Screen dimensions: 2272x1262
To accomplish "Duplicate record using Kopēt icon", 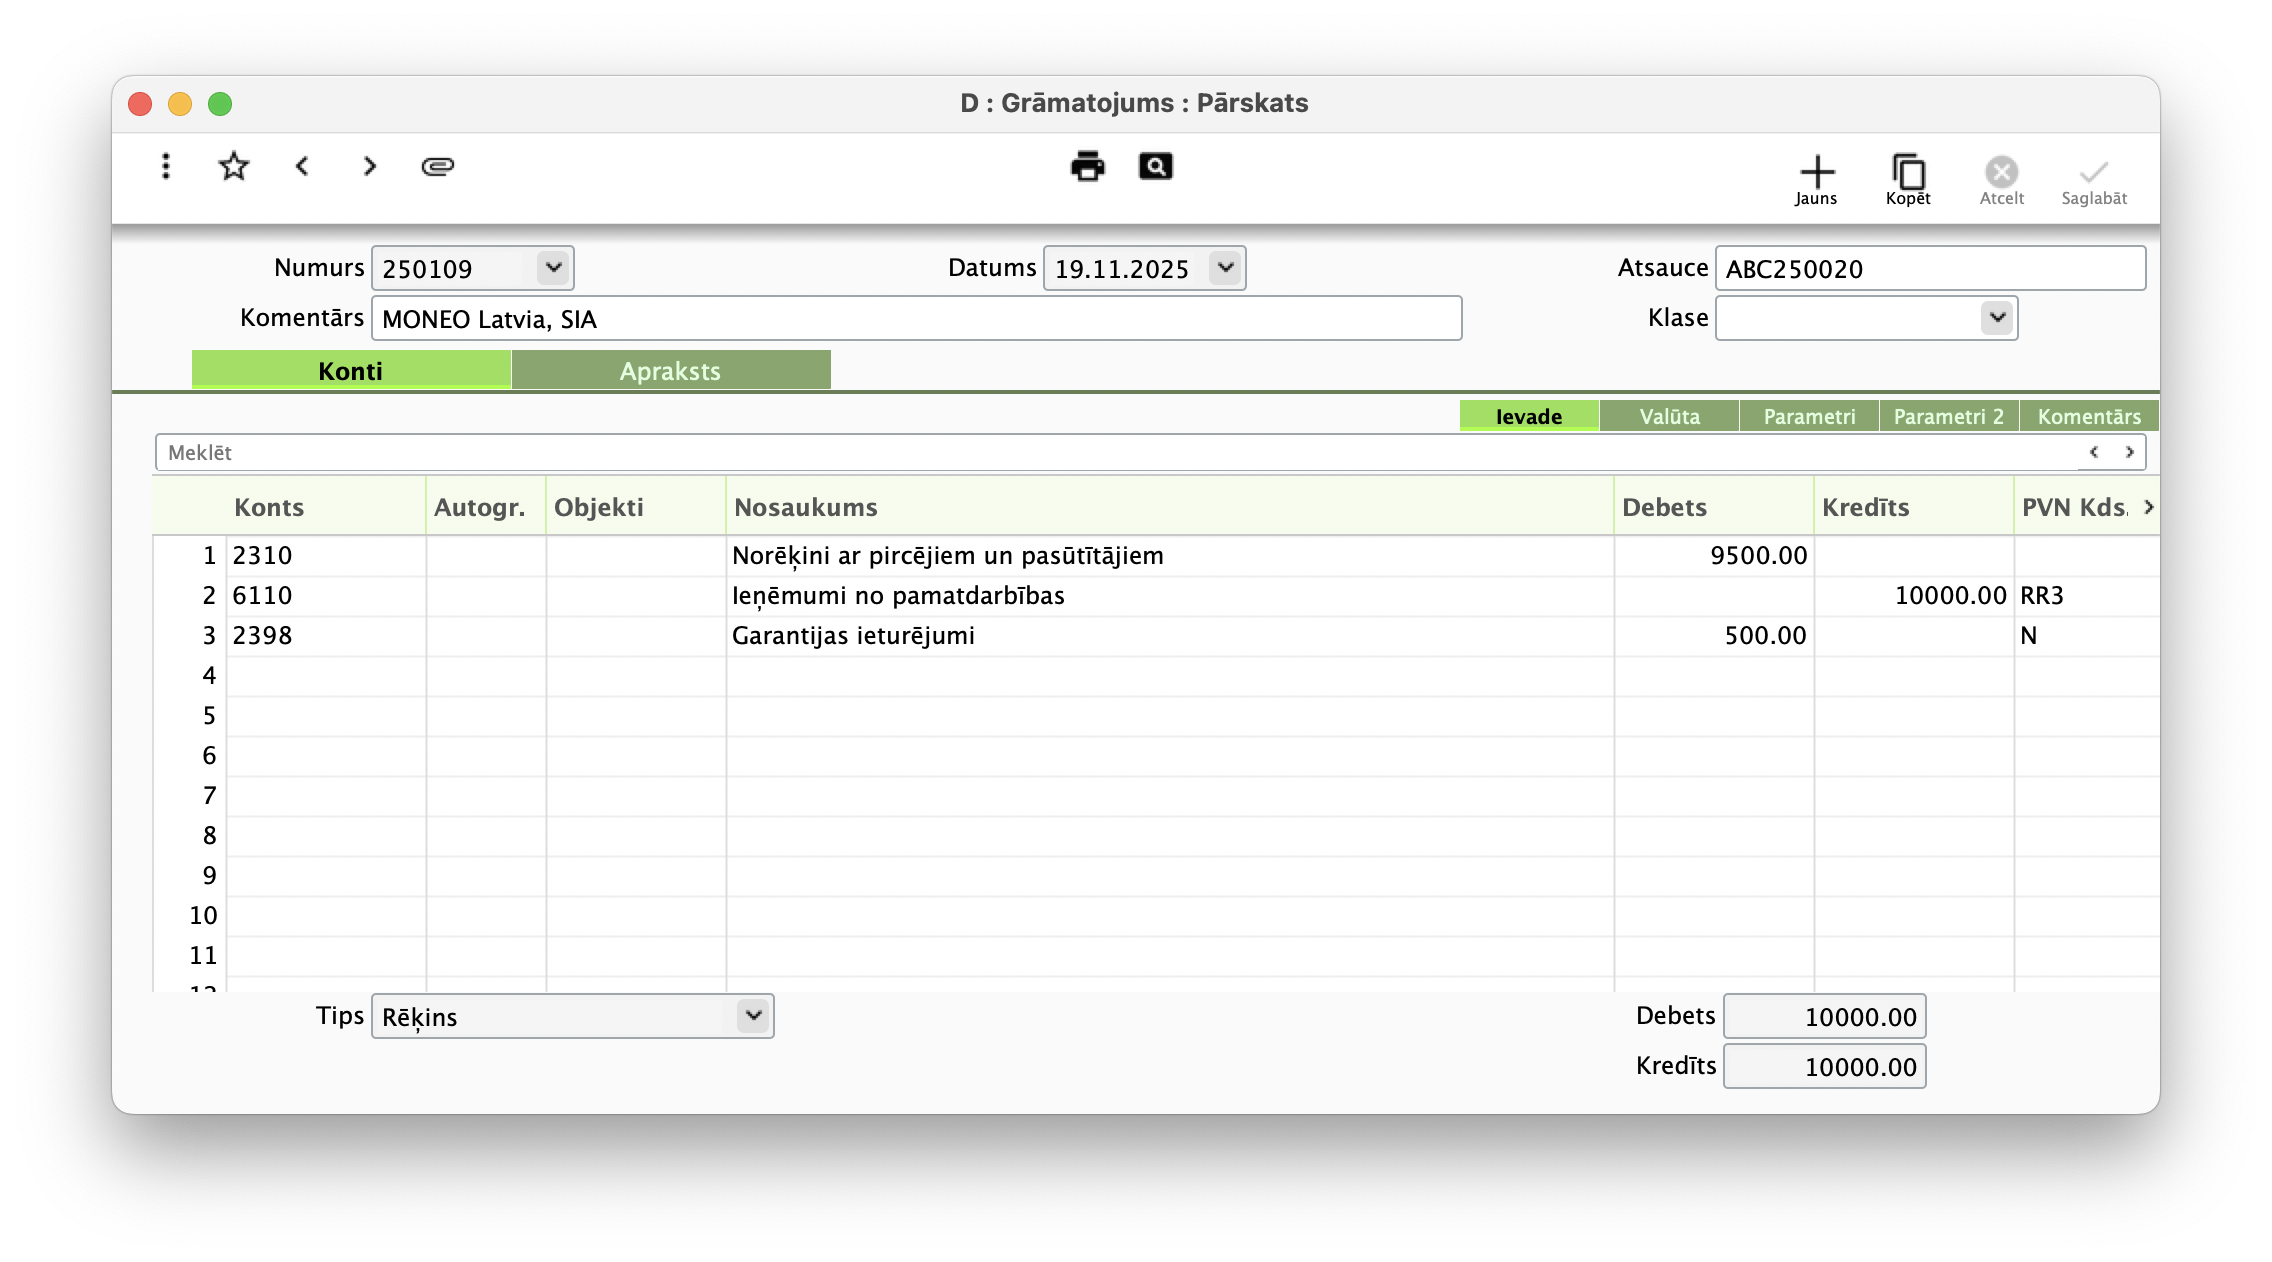I will (1908, 180).
